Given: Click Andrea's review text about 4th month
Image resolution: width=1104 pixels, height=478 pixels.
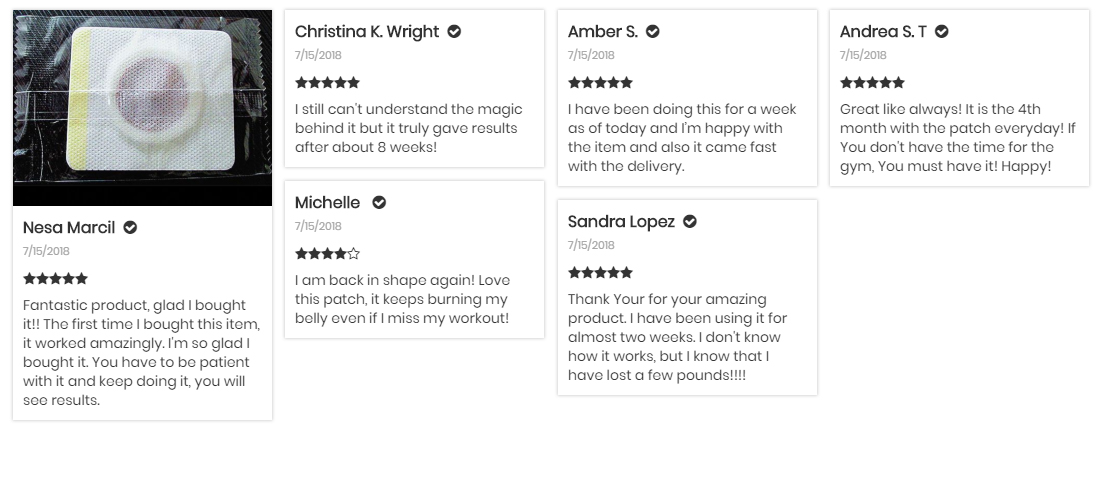Looking at the screenshot, I should [957, 138].
